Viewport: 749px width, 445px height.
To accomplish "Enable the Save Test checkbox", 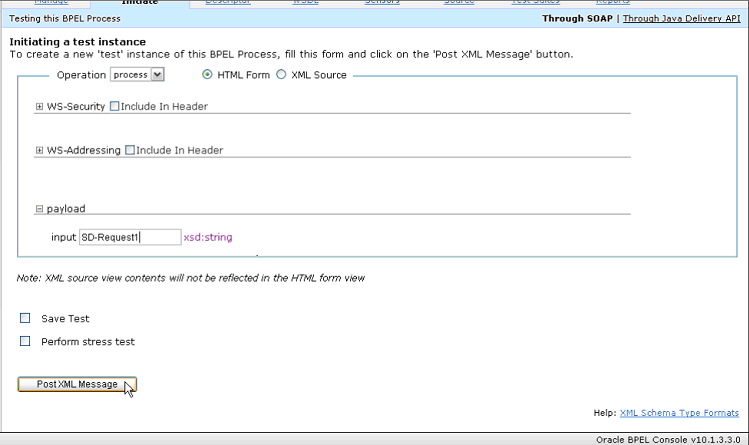I will coord(25,318).
